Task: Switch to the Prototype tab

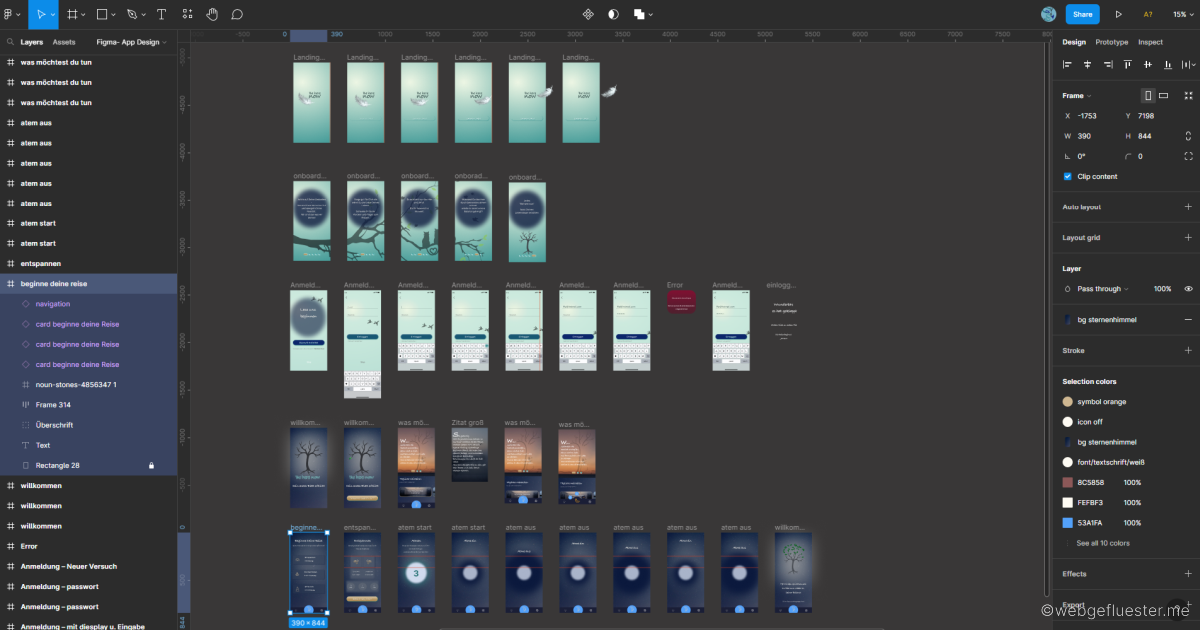Action: (1111, 42)
